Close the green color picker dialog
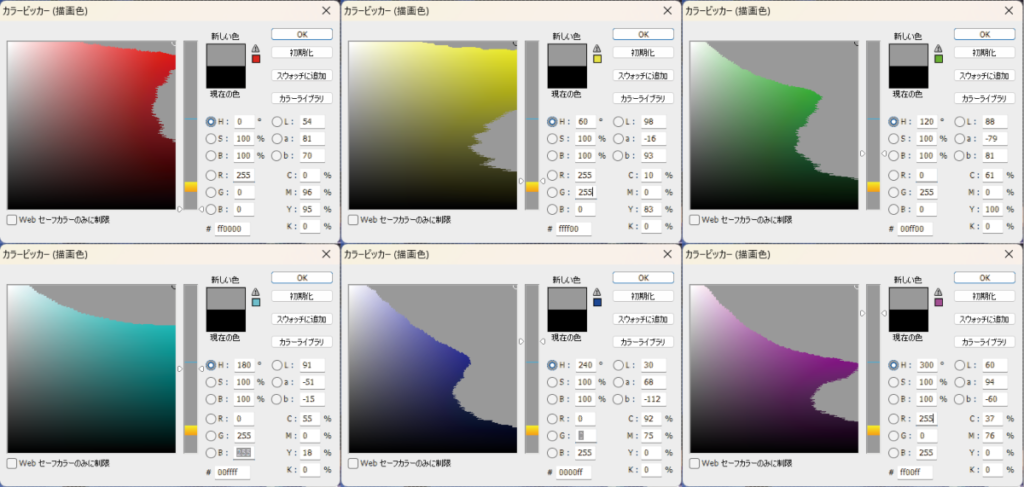 click(1009, 10)
